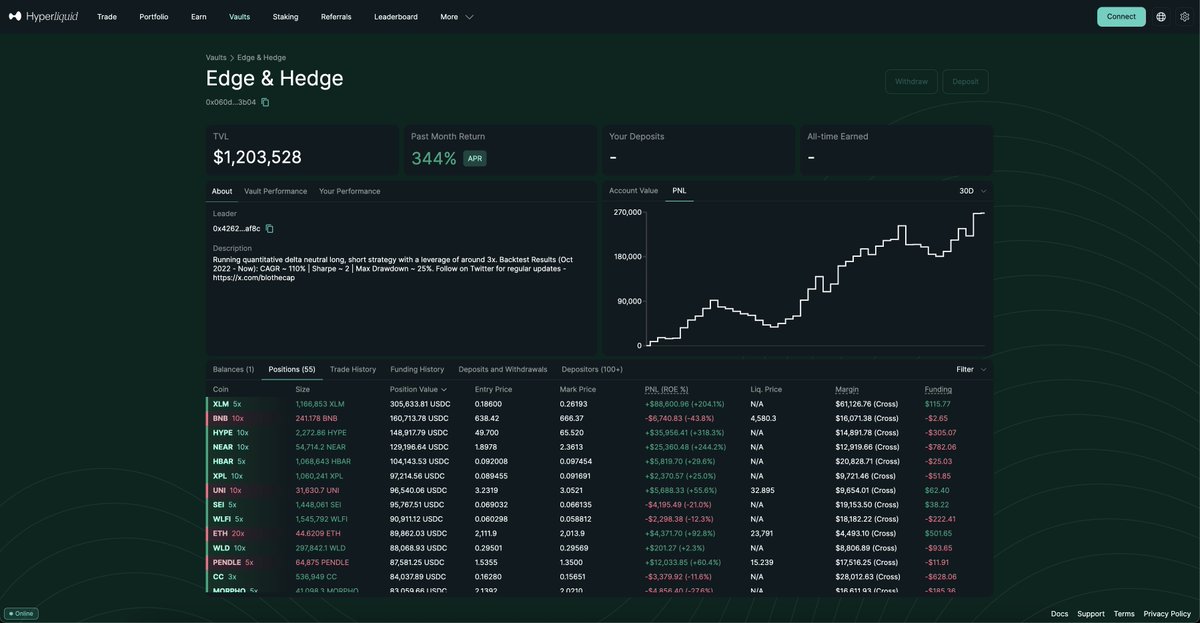Go to the Staking page

coord(286,17)
